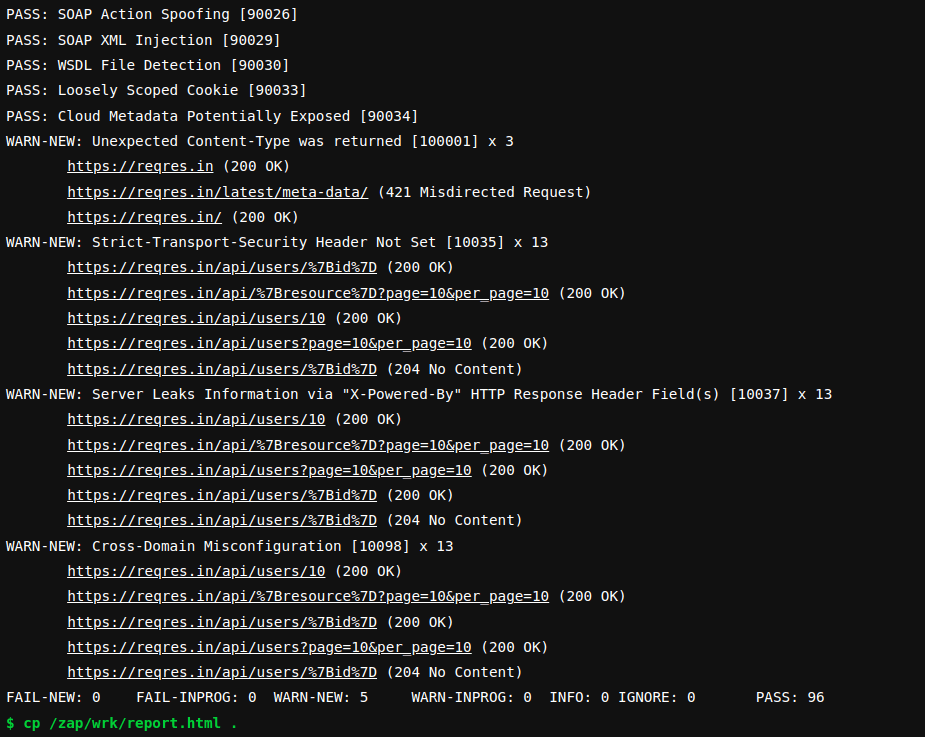925x737 pixels.
Task: Open the https://reqres.in/ link with trailing slash
Action: 144,217
